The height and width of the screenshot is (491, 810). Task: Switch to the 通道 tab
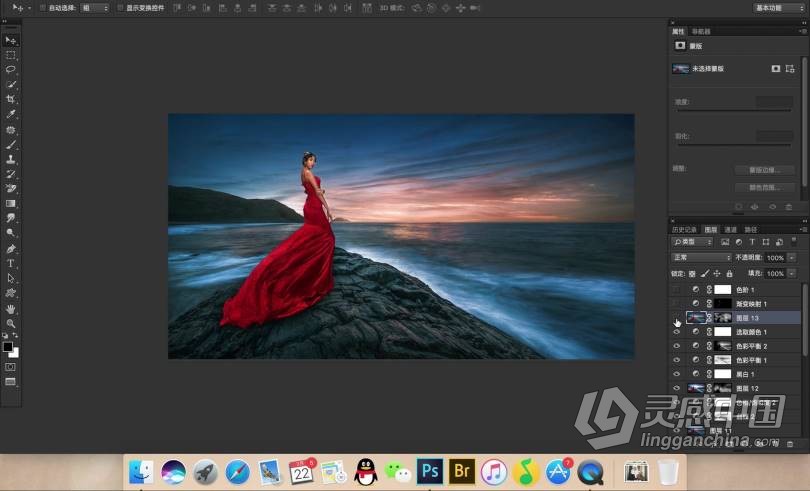(730, 229)
